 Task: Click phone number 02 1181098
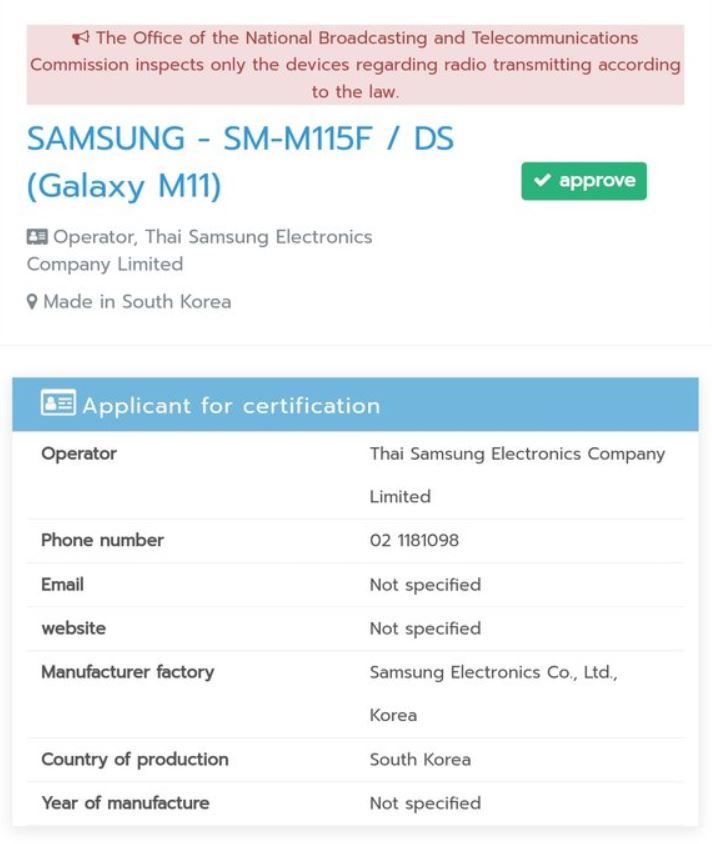(414, 541)
